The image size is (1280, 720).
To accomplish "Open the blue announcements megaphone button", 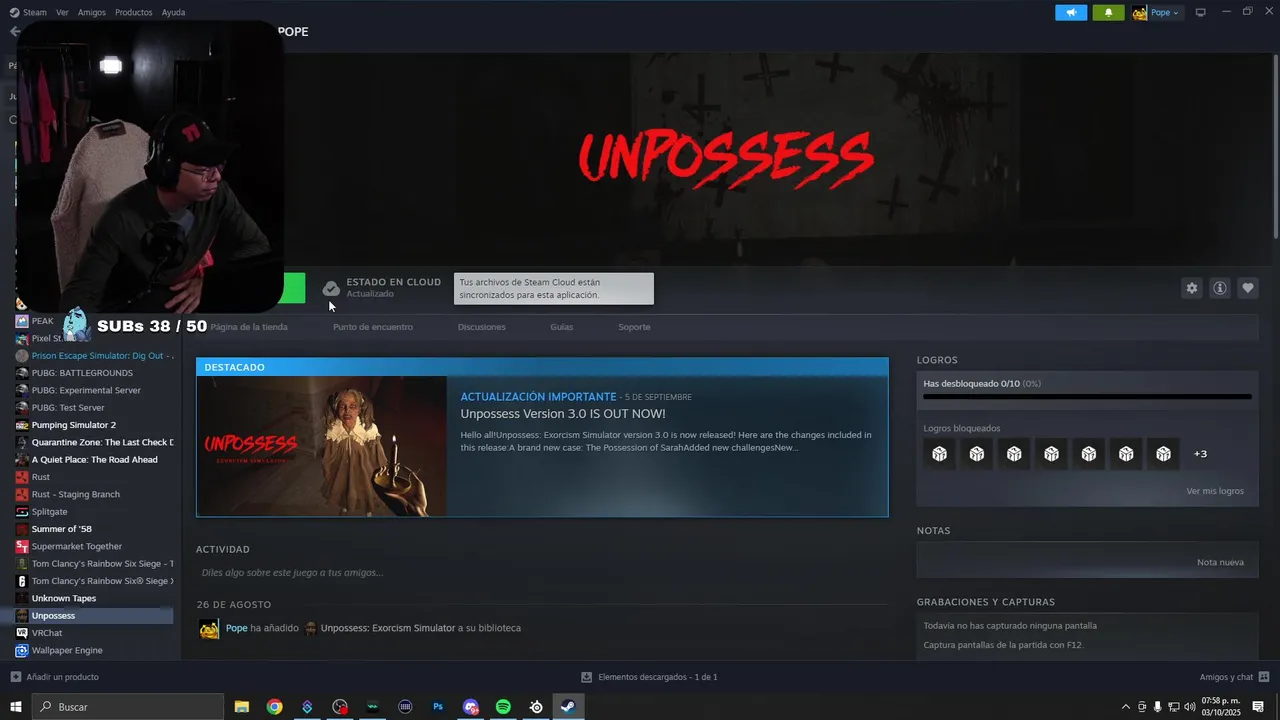I will point(1071,12).
